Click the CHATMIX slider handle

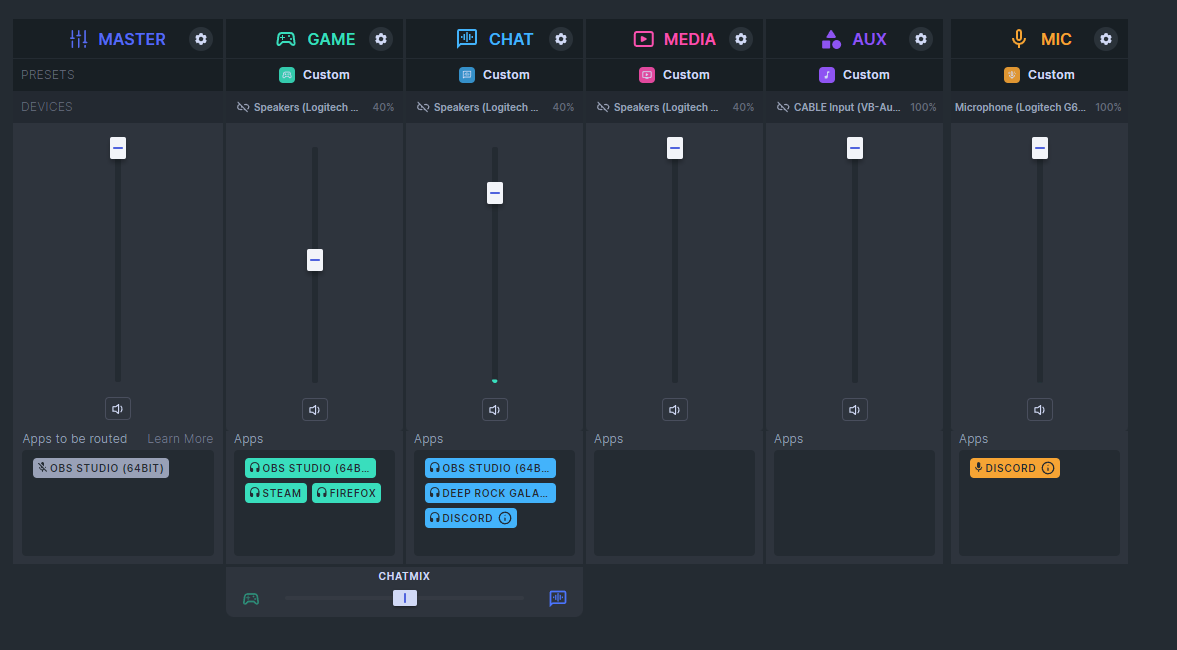405,598
